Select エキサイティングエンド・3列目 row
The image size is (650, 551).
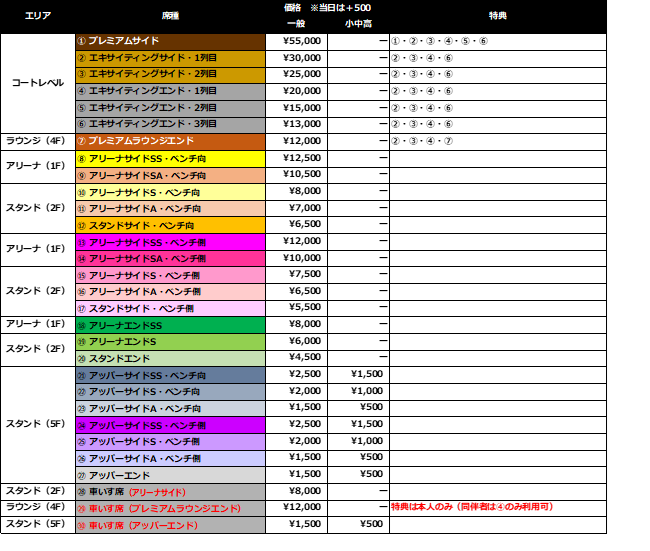pos(170,125)
